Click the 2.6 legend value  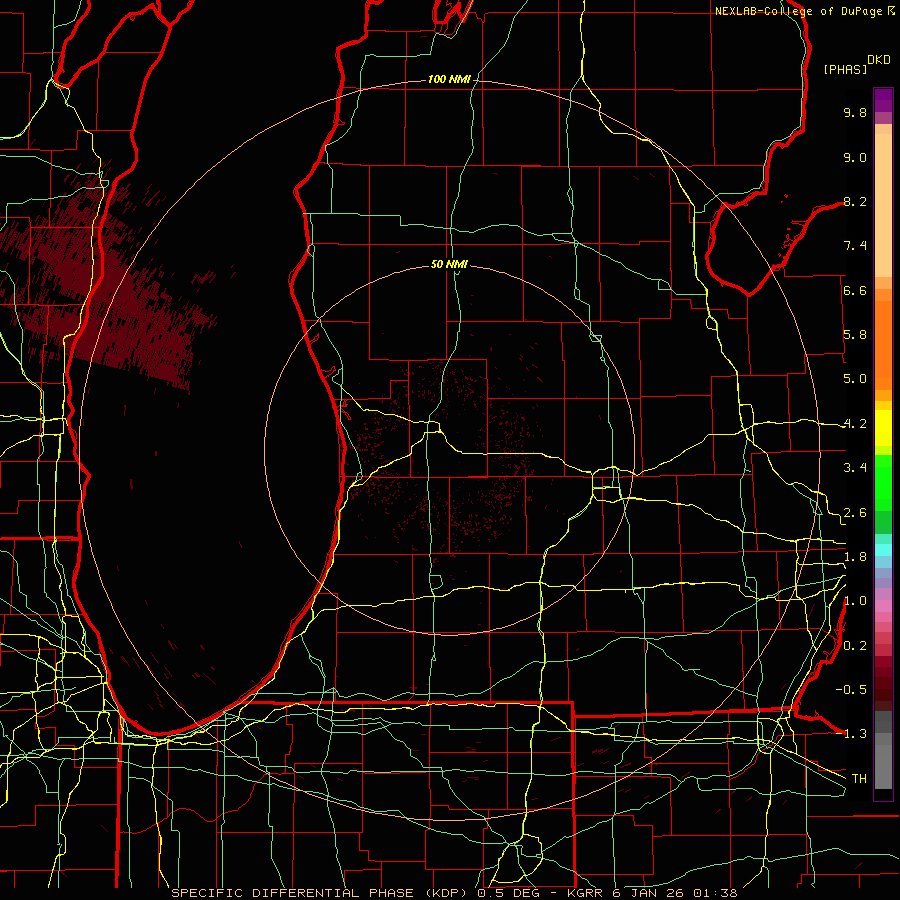pos(855,513)
